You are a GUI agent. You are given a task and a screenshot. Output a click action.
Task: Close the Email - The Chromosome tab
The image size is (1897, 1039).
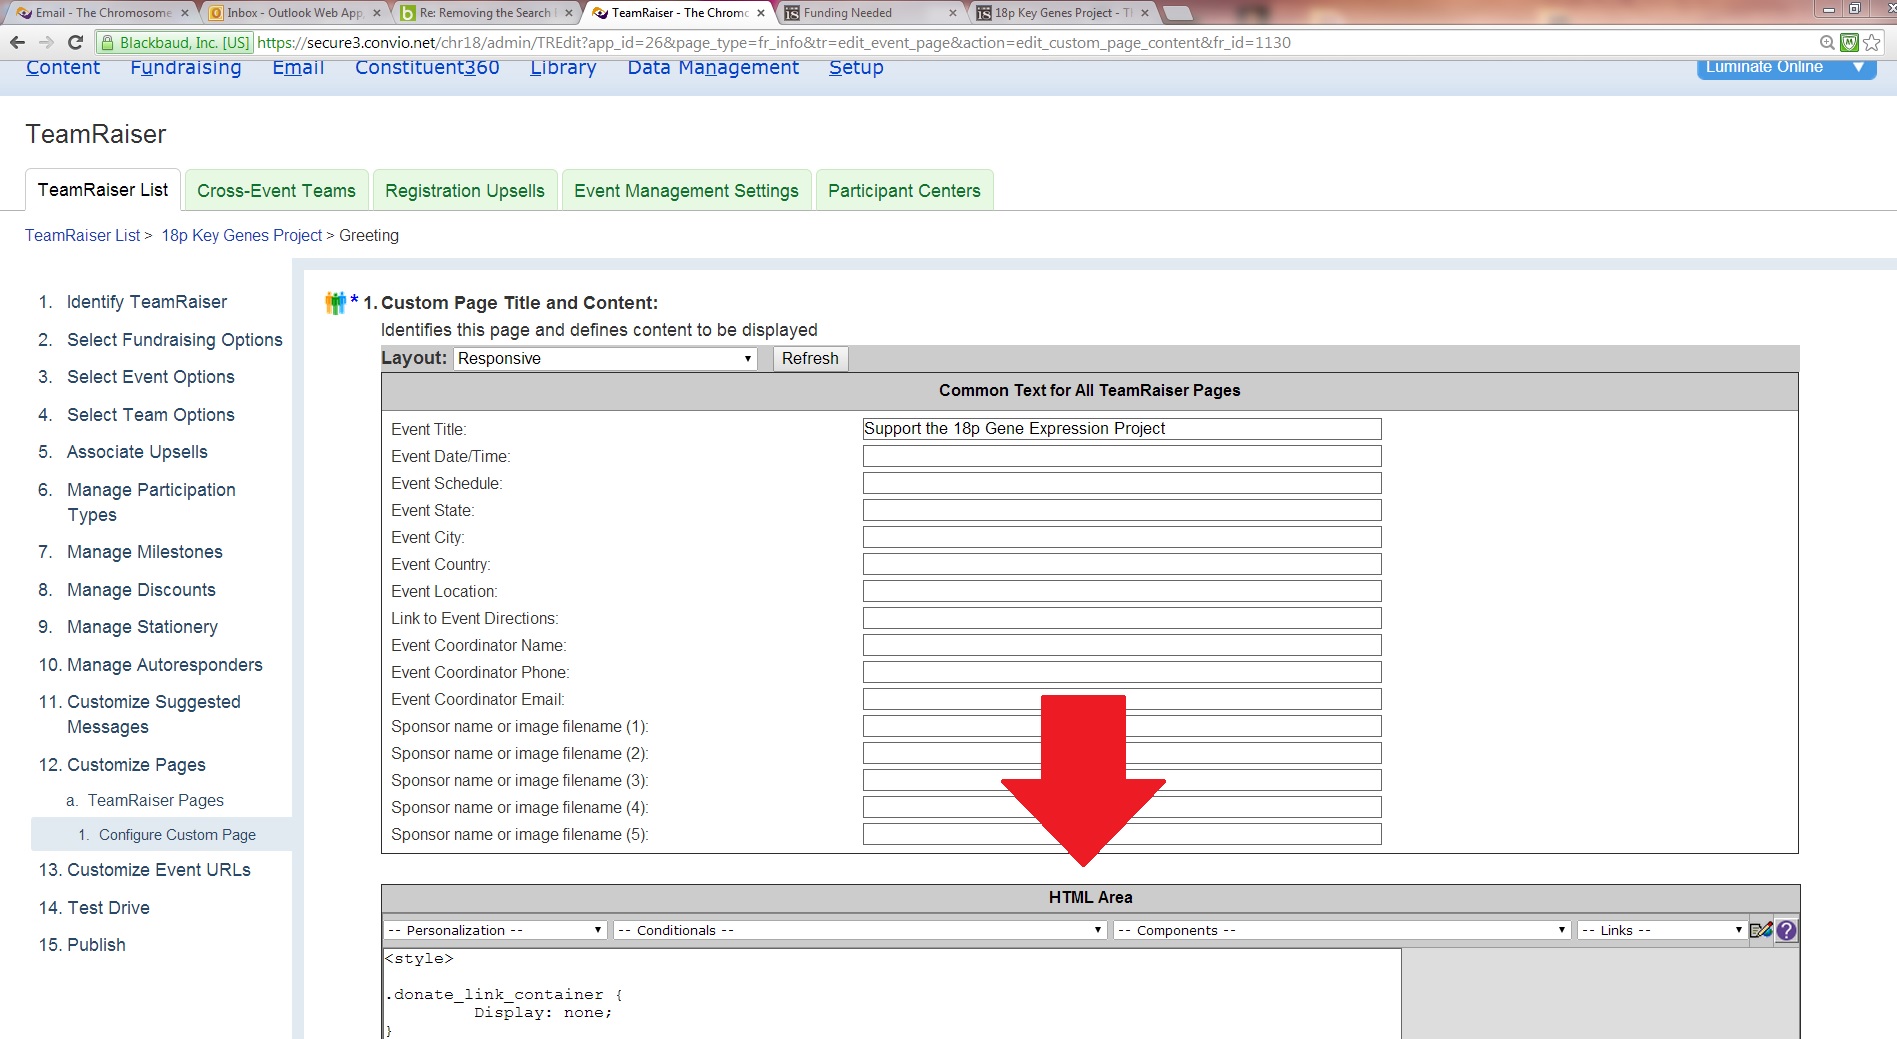(185, 13)
